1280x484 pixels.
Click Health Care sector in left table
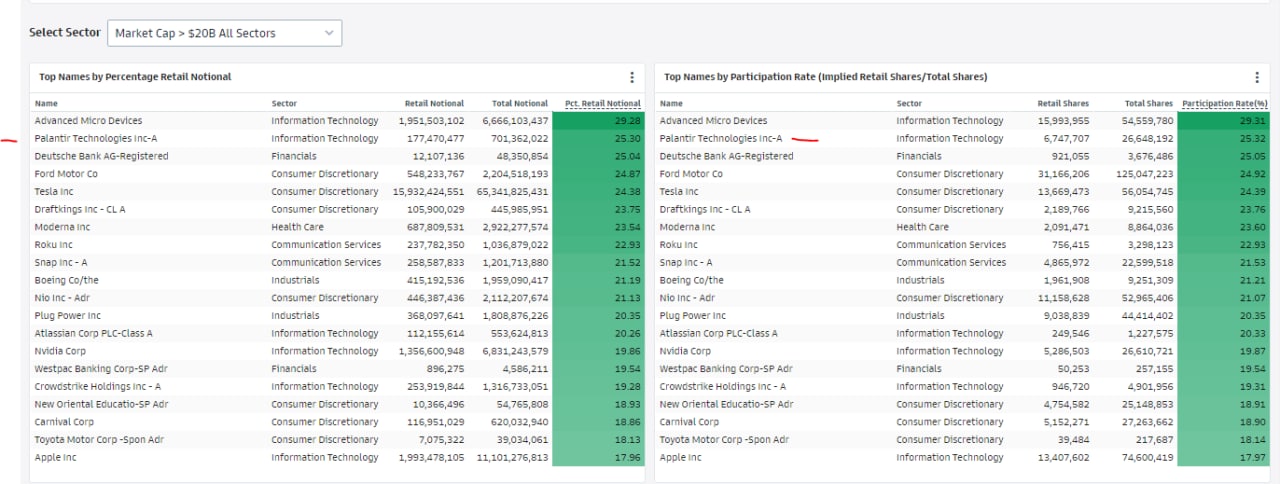(298, 227)
